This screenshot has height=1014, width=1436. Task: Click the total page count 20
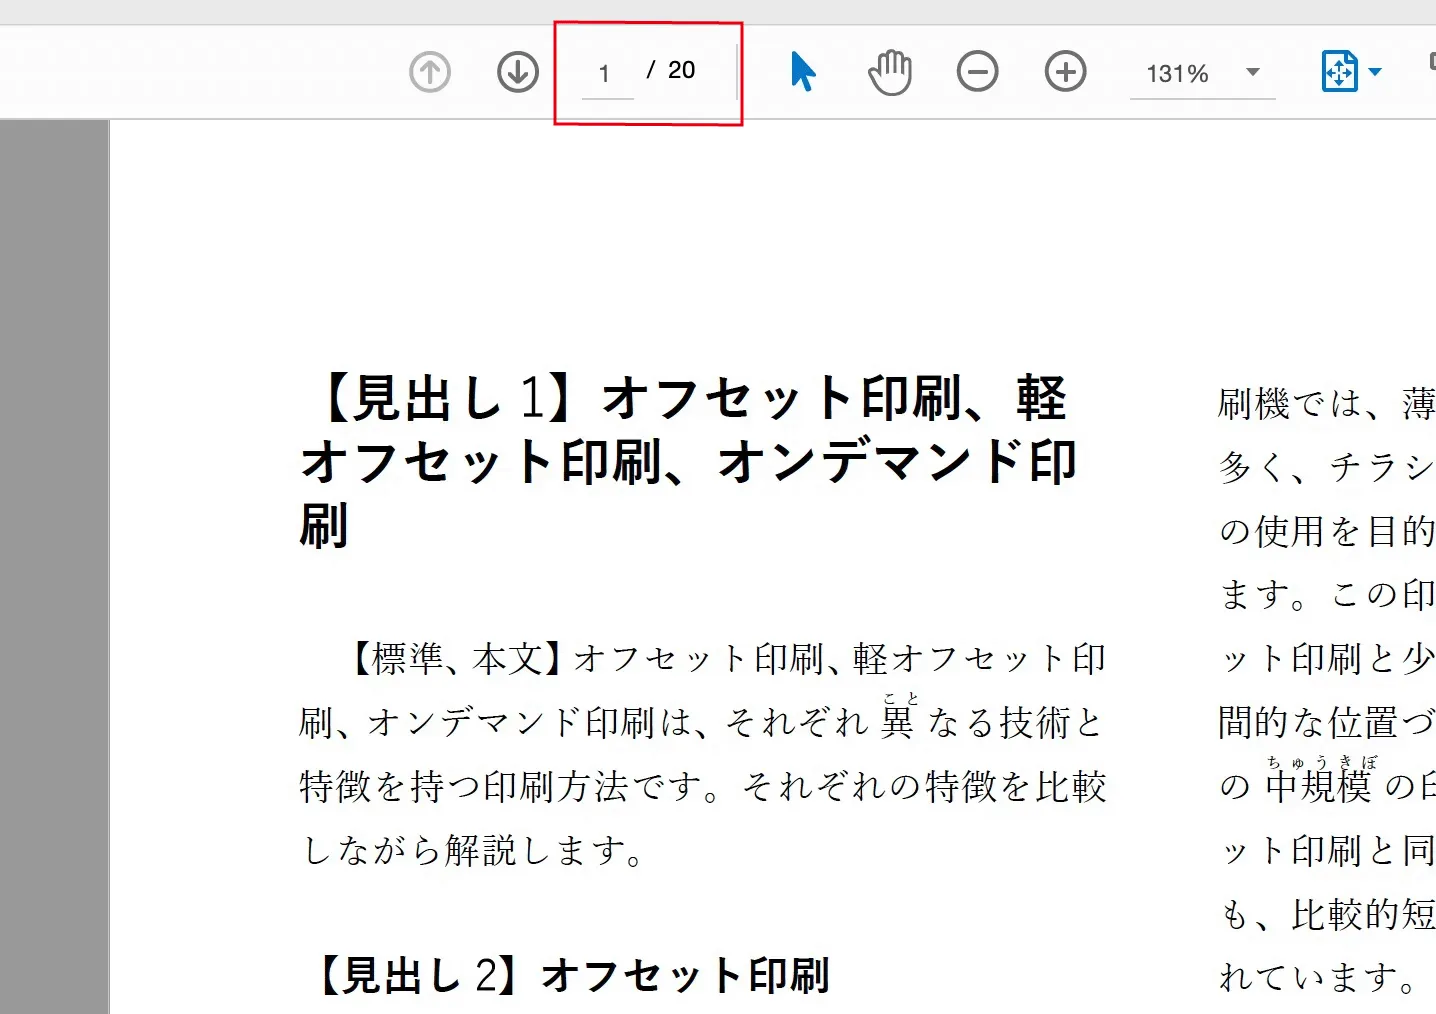(x=681, y=70)
